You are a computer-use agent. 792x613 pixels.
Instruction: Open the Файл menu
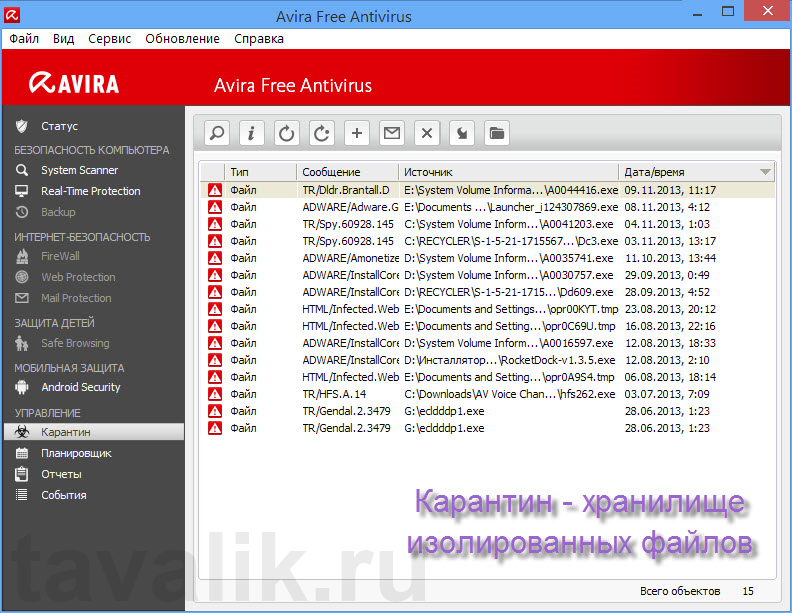pos(24,39)
